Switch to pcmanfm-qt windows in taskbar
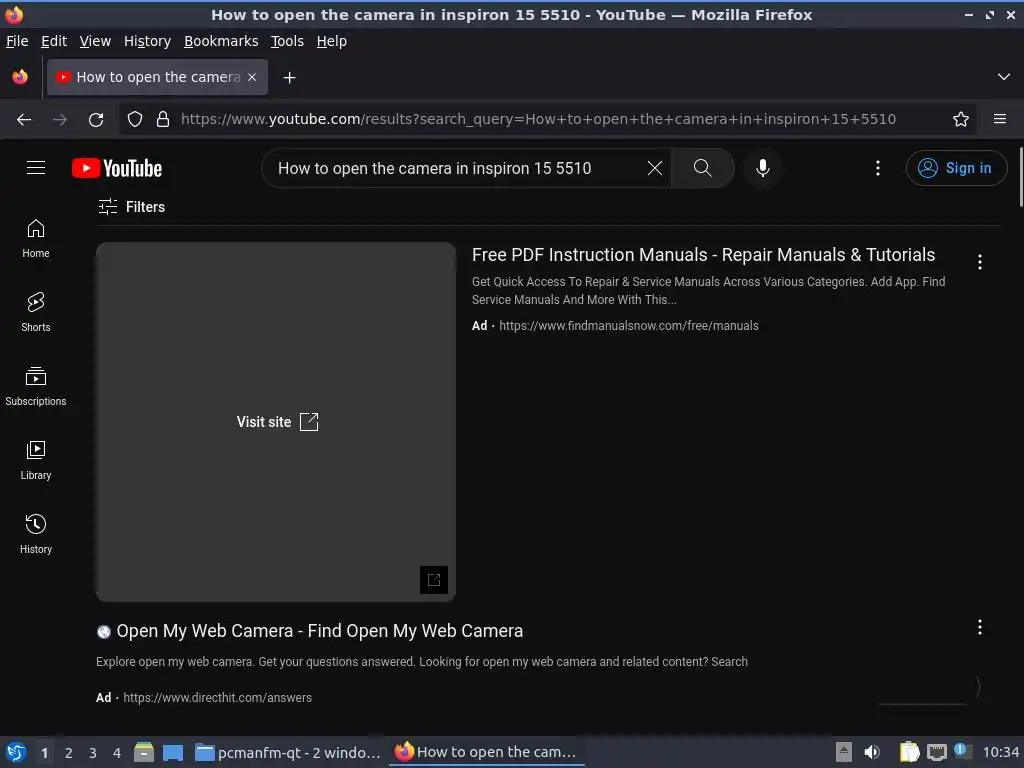The image size is (1024, 768). (288, 752)
